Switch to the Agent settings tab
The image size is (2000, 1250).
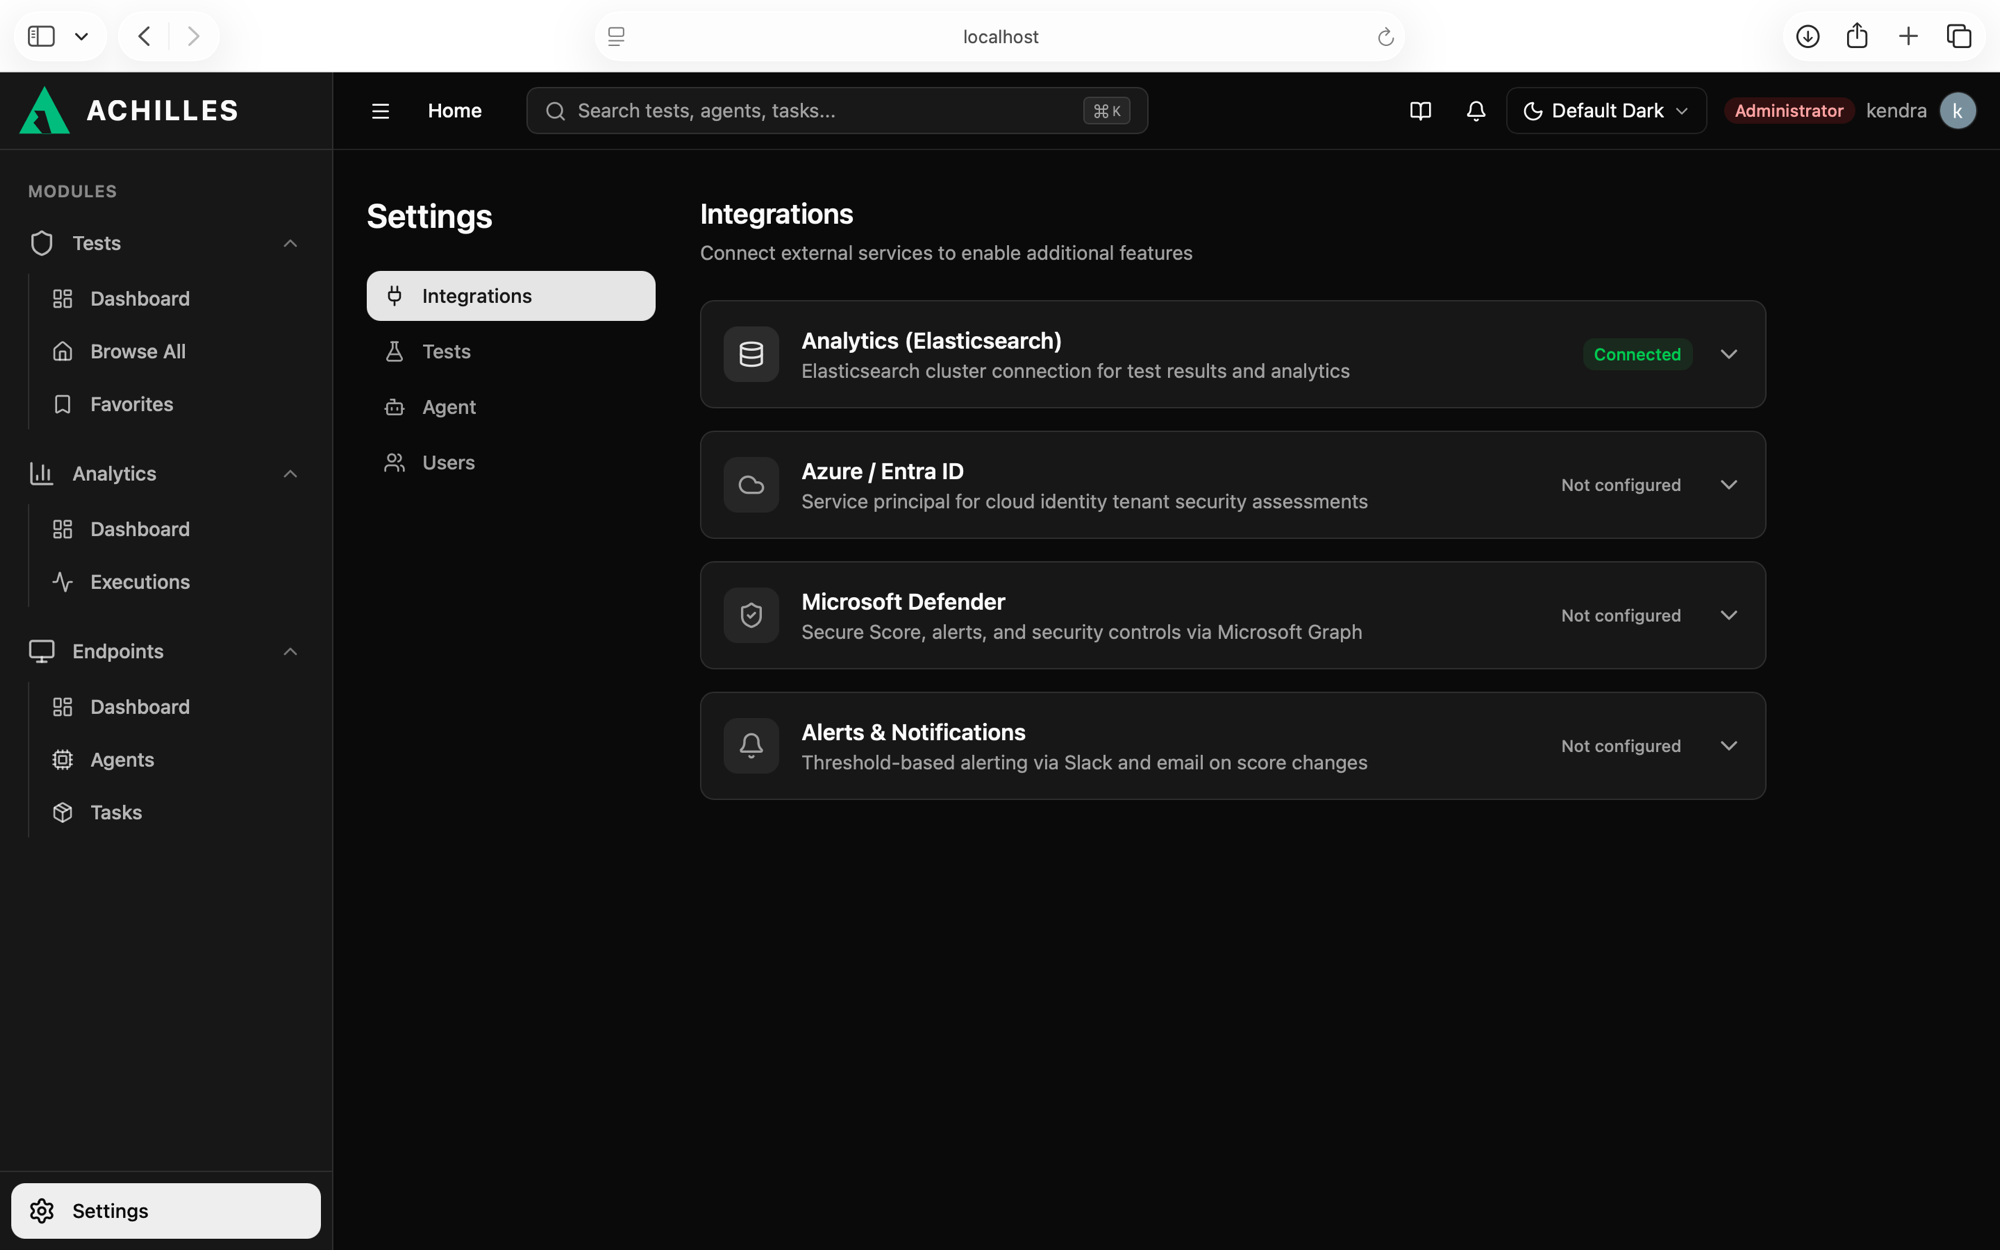coord(511,407)
